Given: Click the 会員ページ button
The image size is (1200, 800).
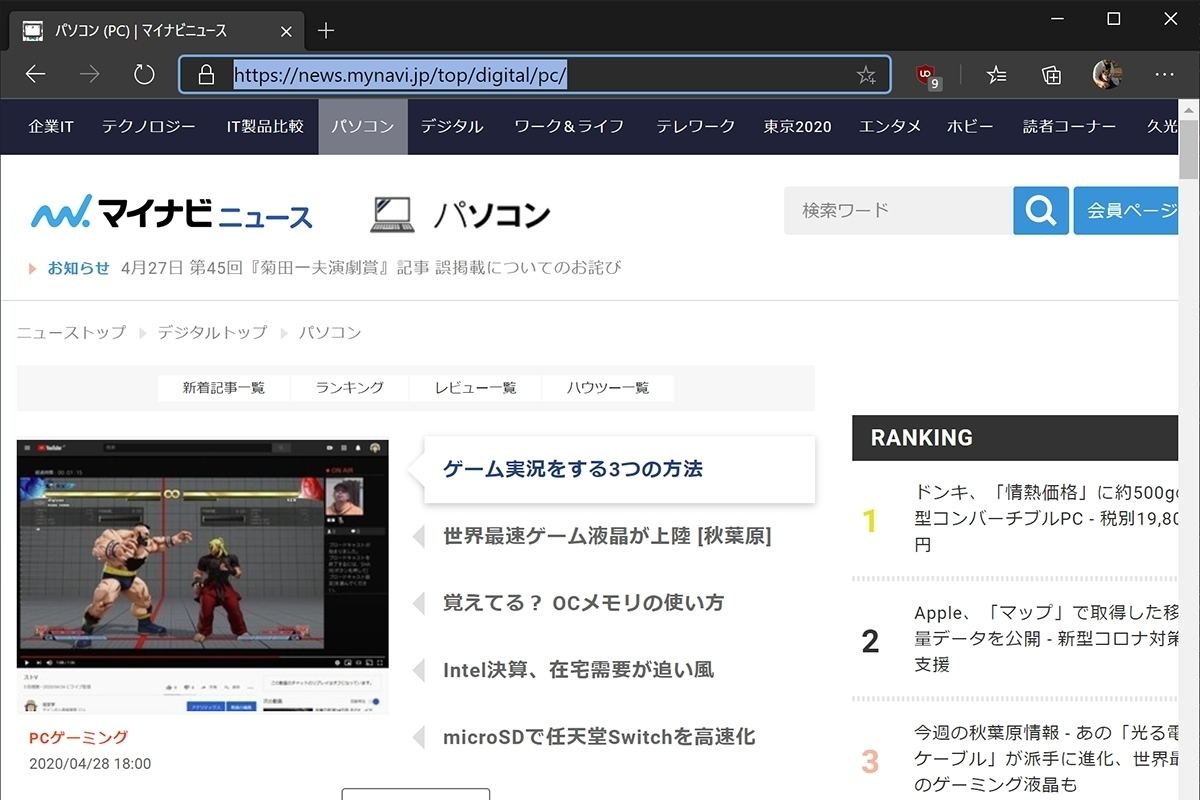Looking at the screenshot, I should click(x=1127, y=210).
